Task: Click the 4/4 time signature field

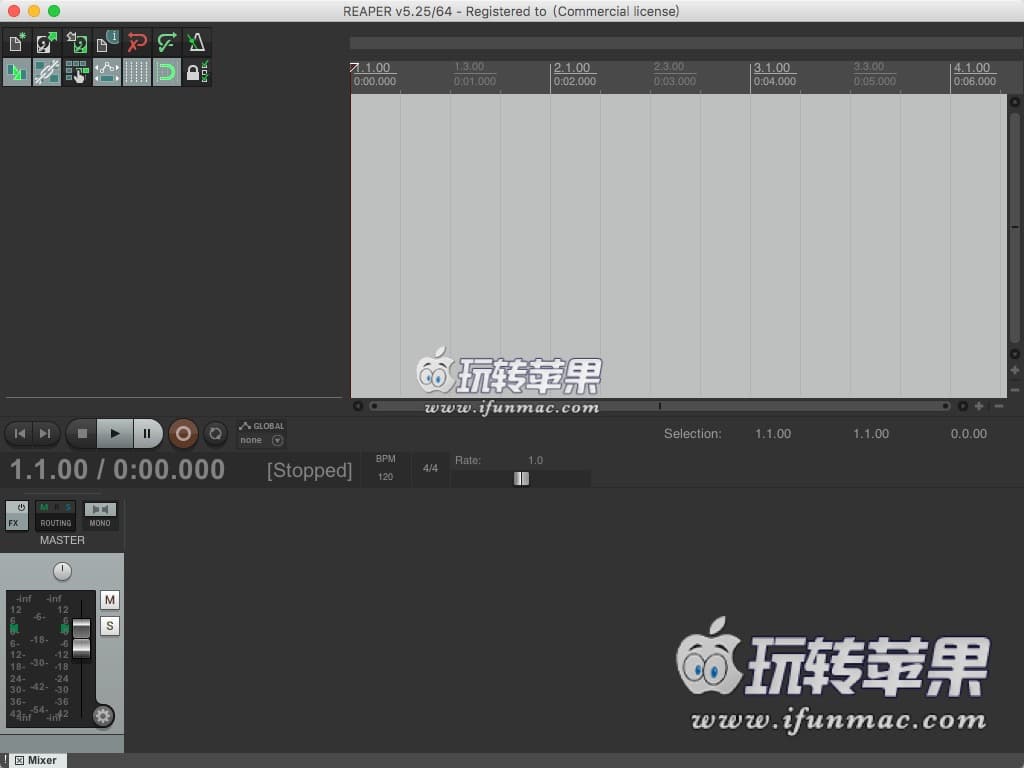Action: click(x=430, y=468)
